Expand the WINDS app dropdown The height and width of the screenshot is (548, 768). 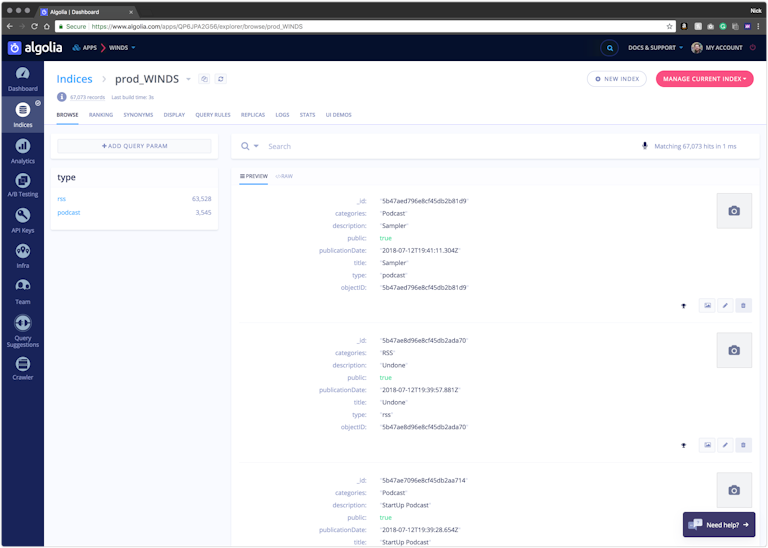(122, 48)
